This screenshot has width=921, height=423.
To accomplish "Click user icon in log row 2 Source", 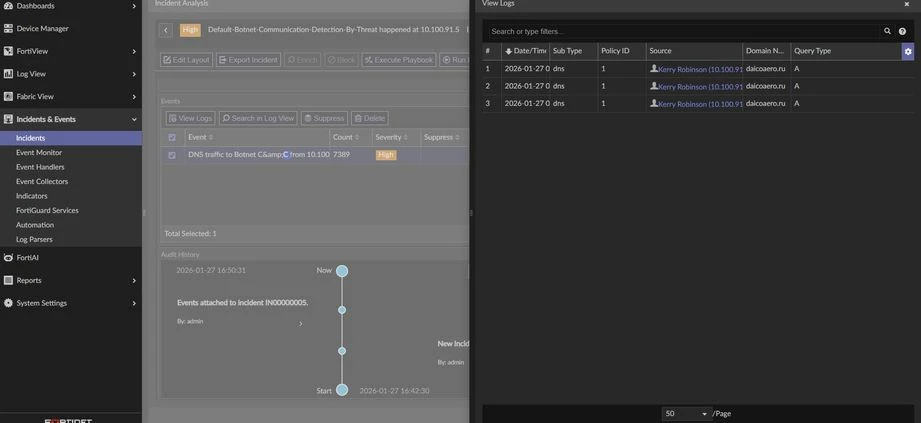I will click(654, 86).
